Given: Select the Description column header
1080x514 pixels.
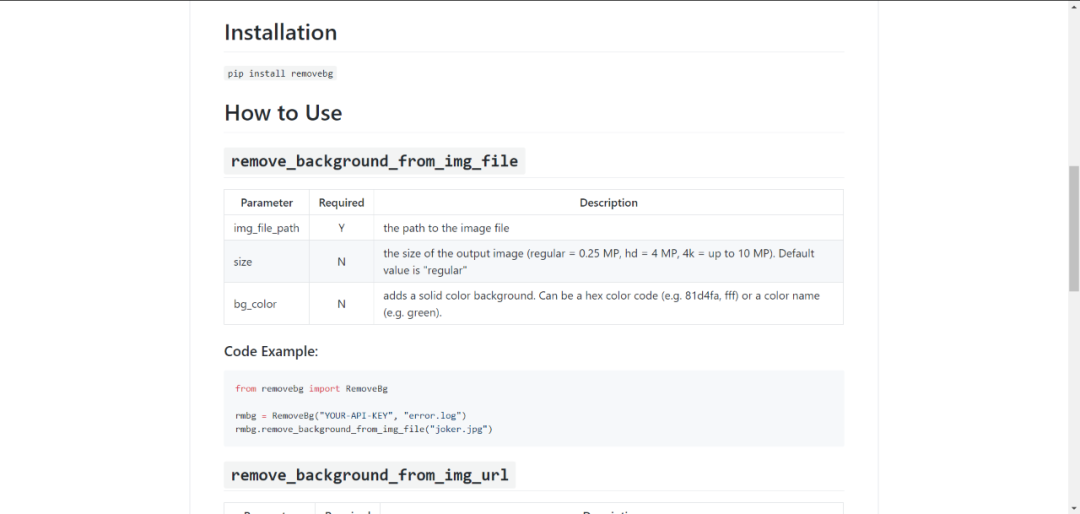Looking at the screenshot, I should (x=609, y=203).
